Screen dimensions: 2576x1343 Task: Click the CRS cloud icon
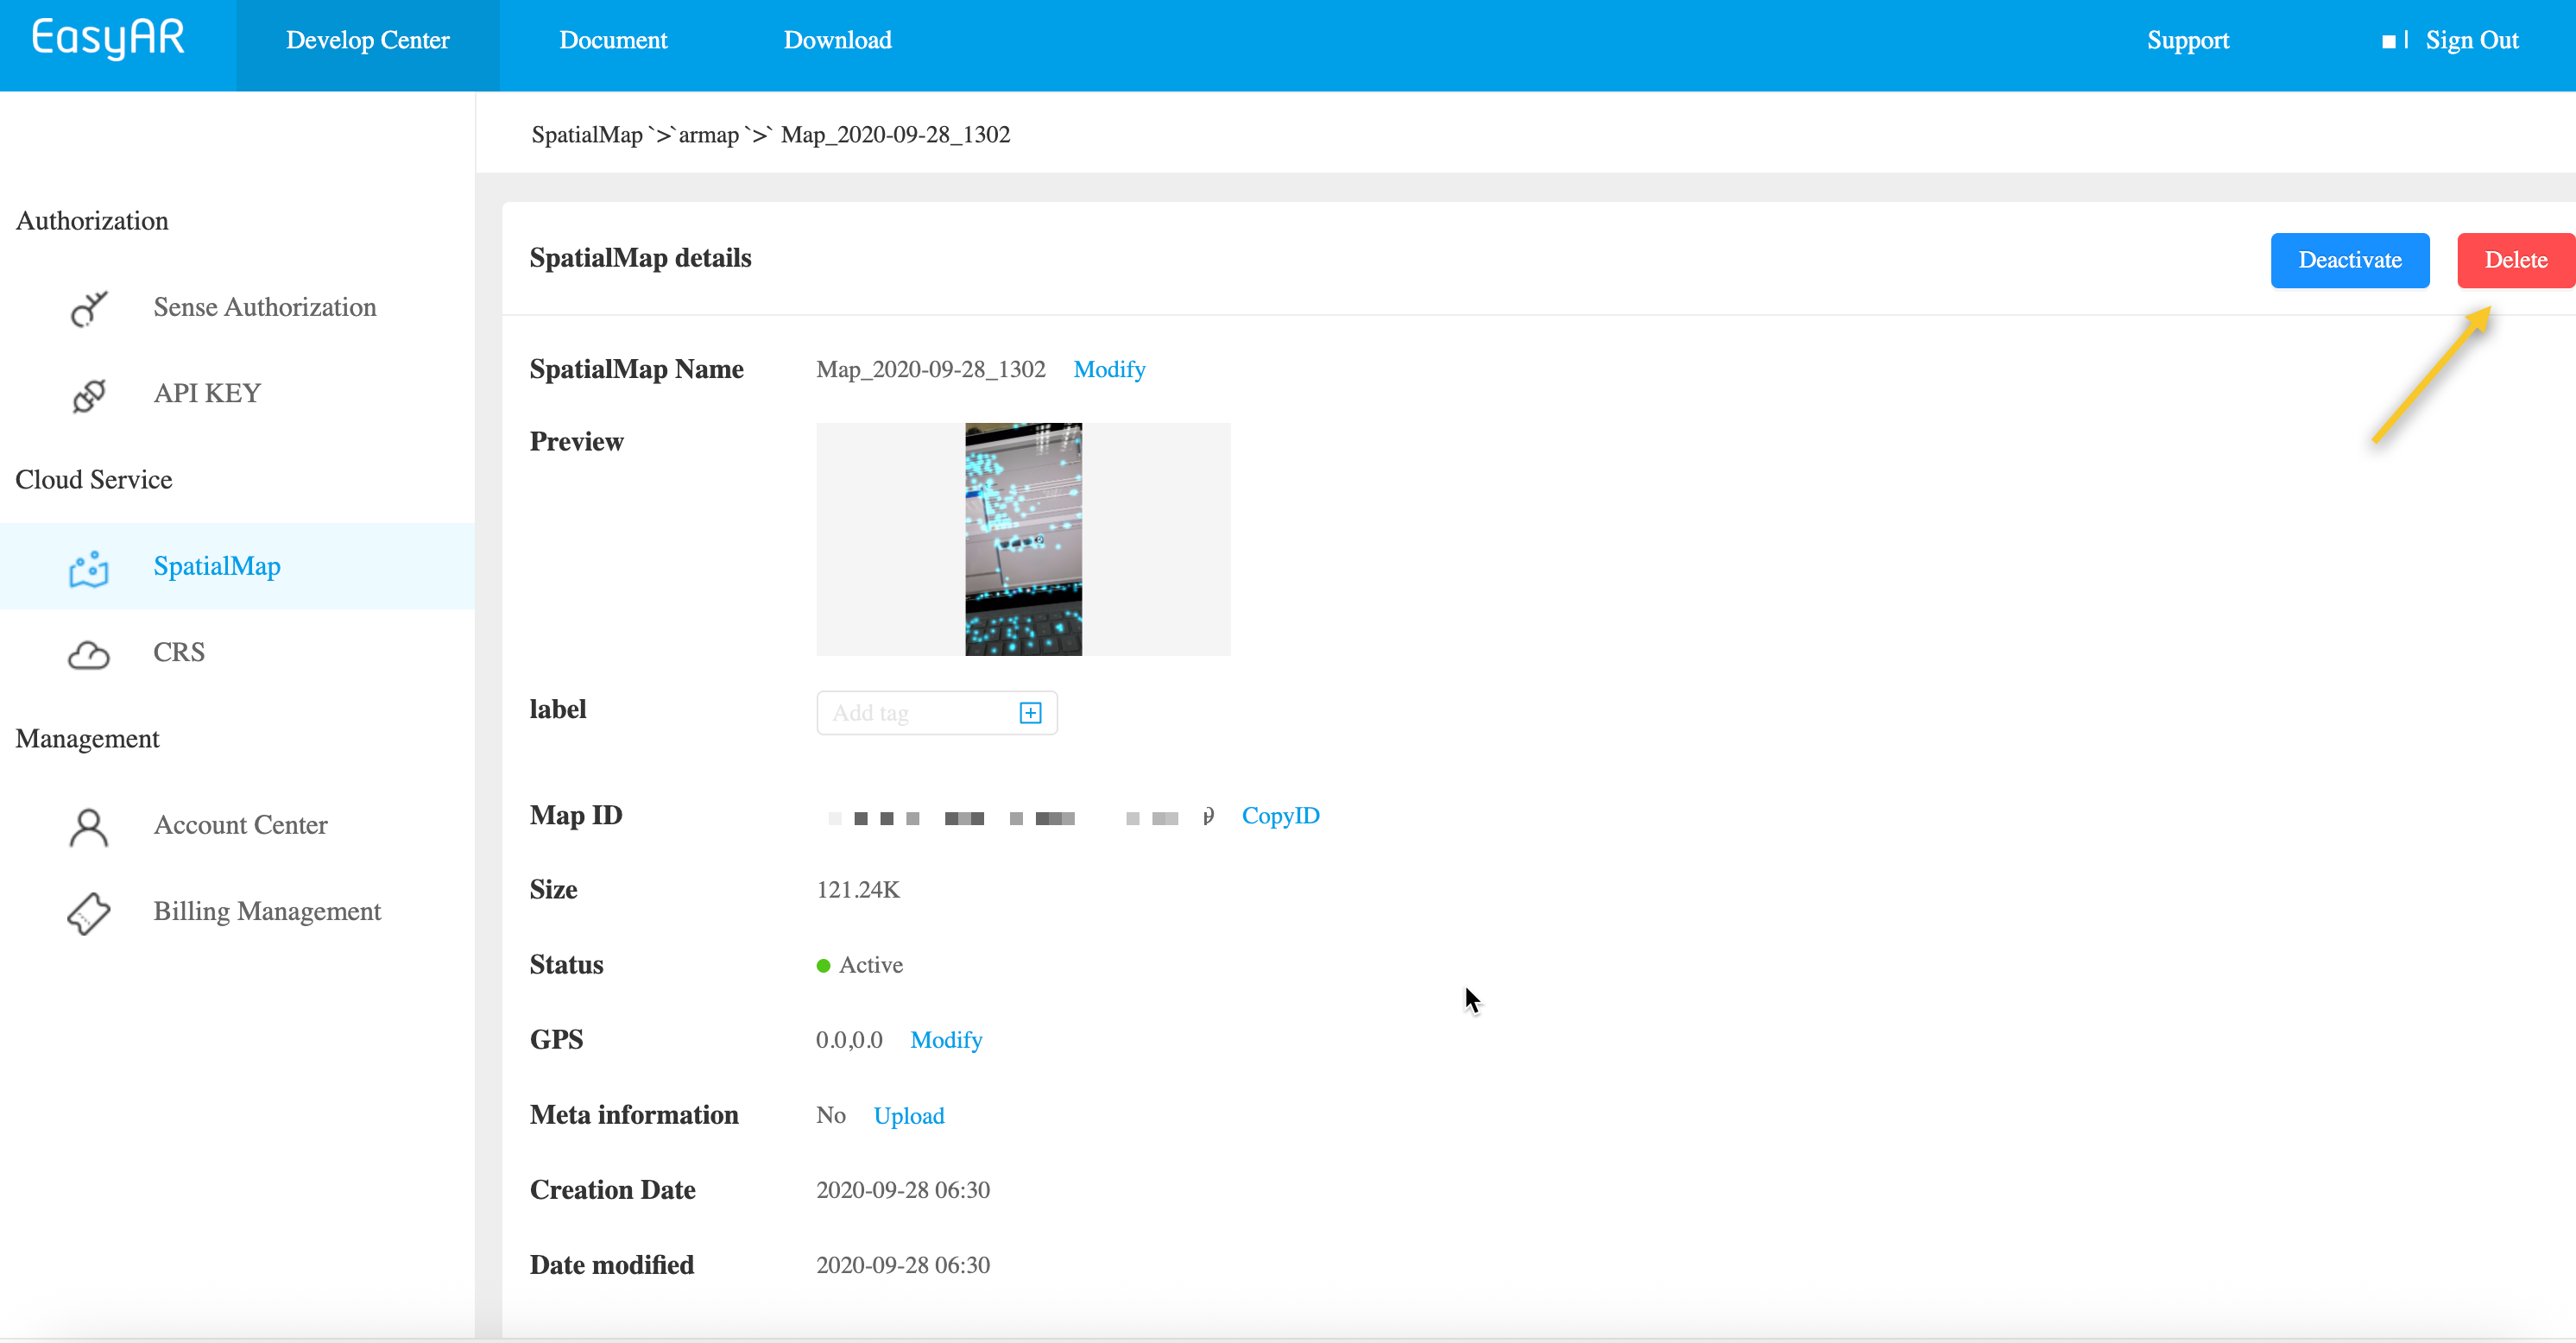[88, 654]
